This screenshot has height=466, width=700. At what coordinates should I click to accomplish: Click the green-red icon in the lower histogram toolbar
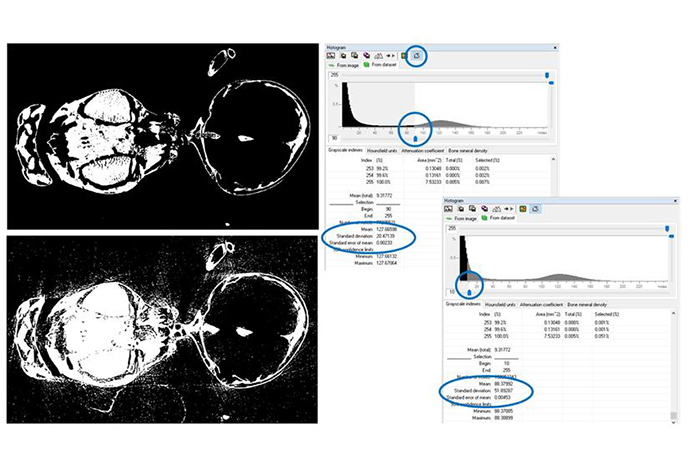coord(521,209)
